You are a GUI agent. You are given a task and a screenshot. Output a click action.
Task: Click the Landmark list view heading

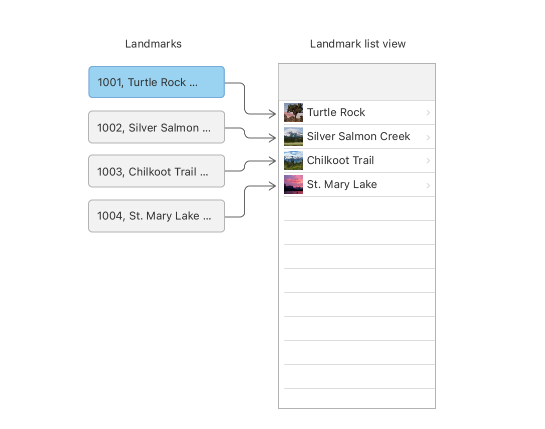pos(358,44)
